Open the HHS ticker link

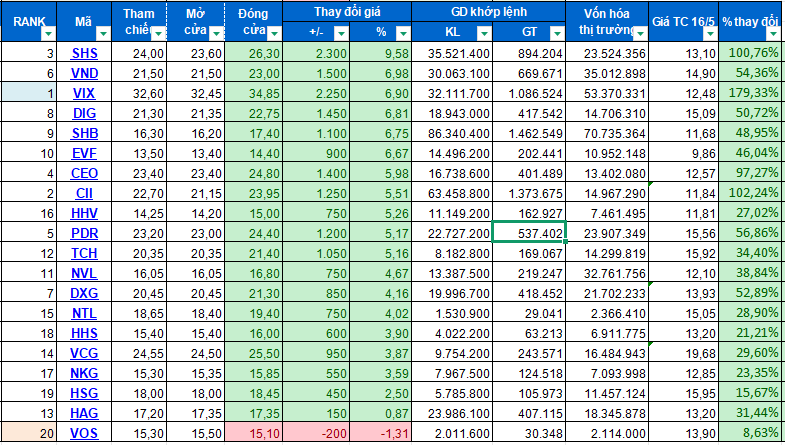[x=84, y=333]
